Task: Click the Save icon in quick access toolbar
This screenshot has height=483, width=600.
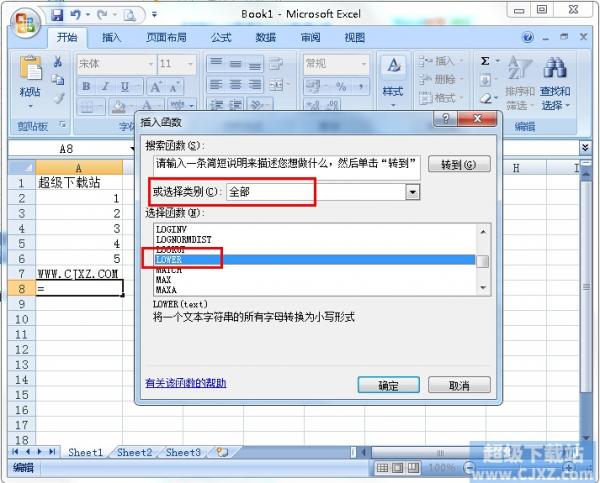Action: 57,15
